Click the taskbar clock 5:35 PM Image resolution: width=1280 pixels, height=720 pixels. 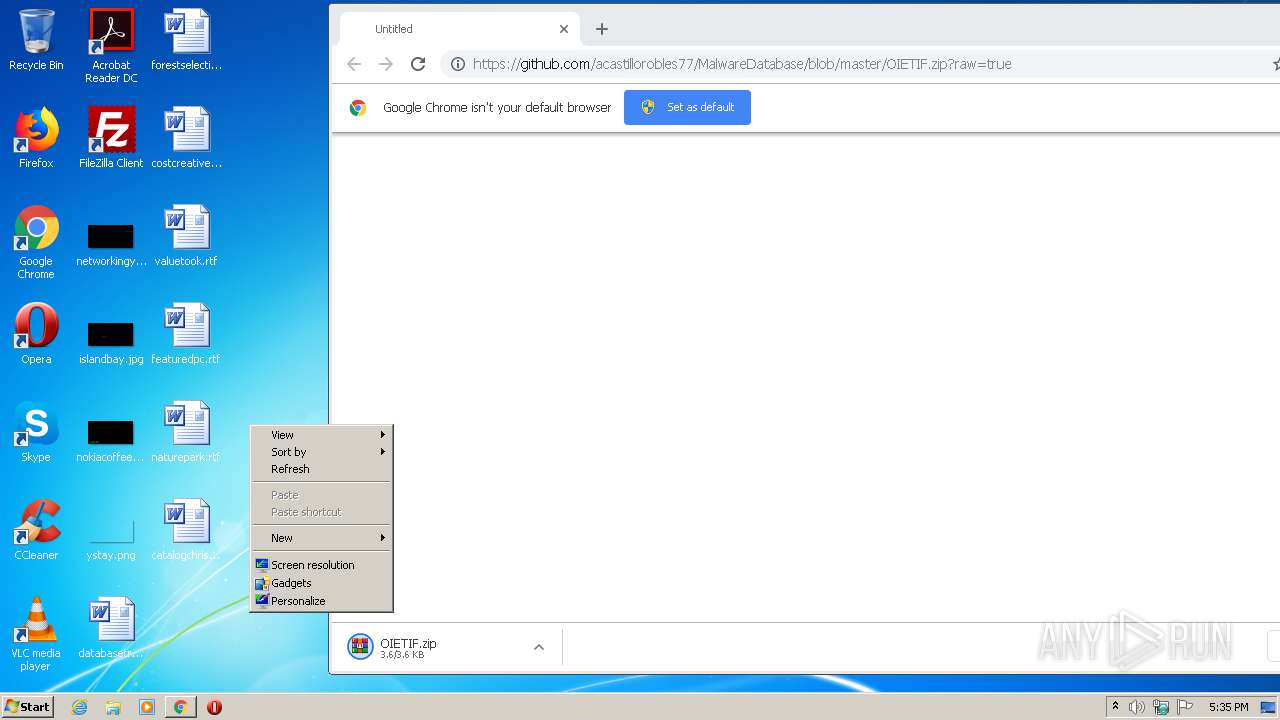(x=1228, y=707)
